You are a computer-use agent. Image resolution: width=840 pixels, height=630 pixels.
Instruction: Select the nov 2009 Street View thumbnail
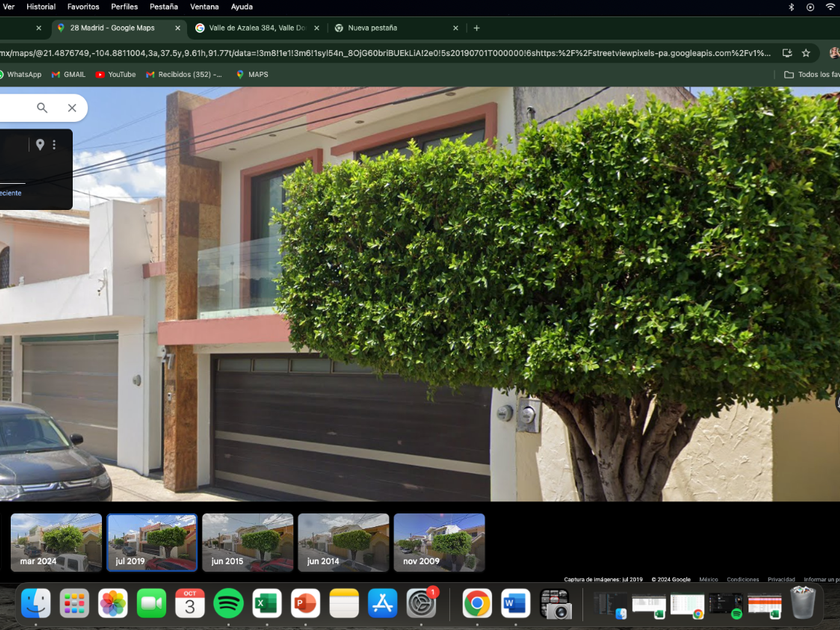(439, 542)
